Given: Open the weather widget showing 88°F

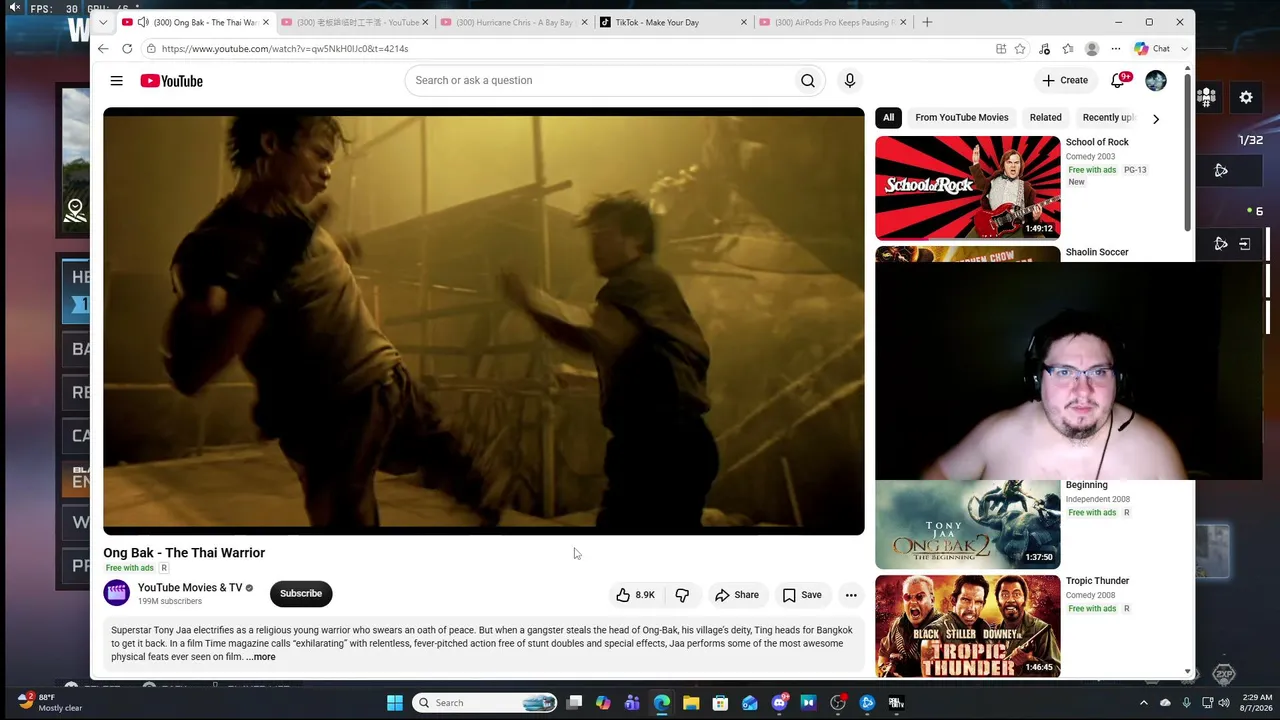Looking at the screenshot, I should (50, 702).
